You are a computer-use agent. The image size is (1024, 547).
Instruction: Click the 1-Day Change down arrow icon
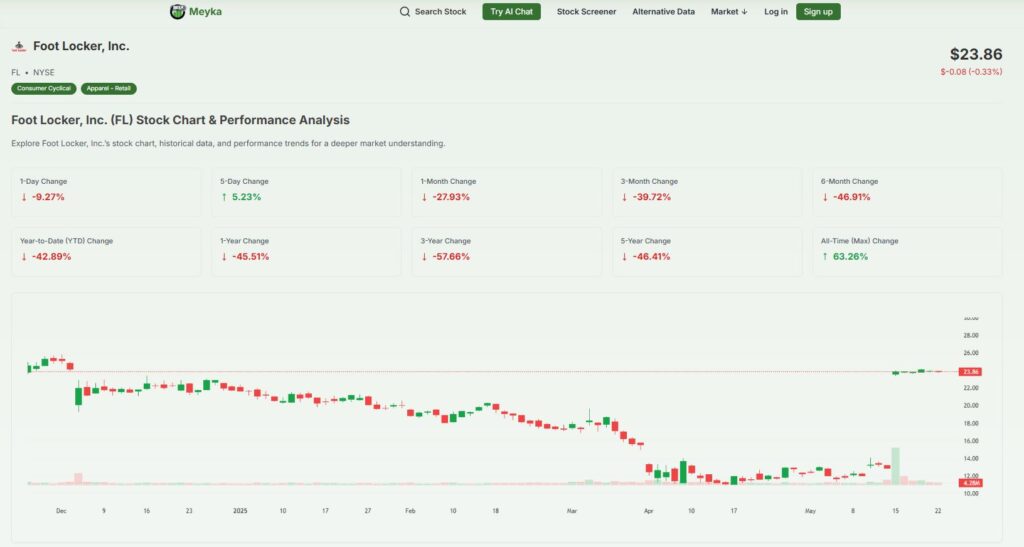(24, 197)
